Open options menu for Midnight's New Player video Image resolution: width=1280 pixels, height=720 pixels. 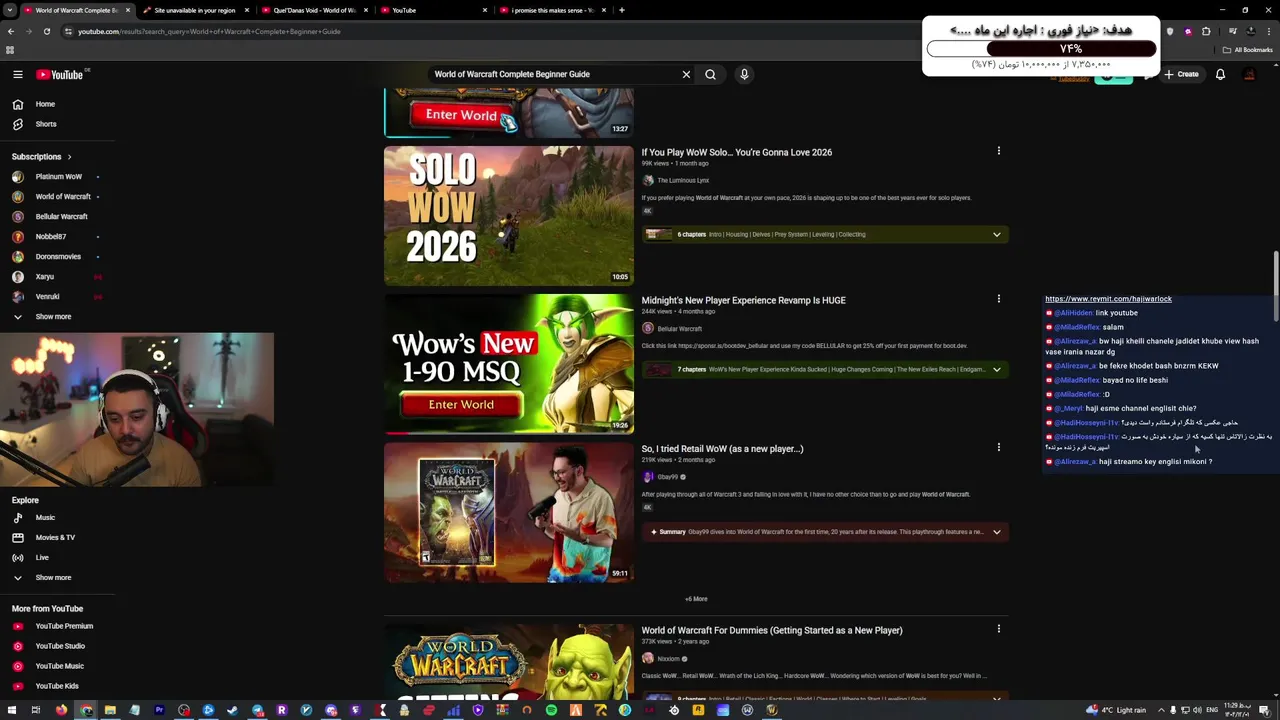pos(998,299)
